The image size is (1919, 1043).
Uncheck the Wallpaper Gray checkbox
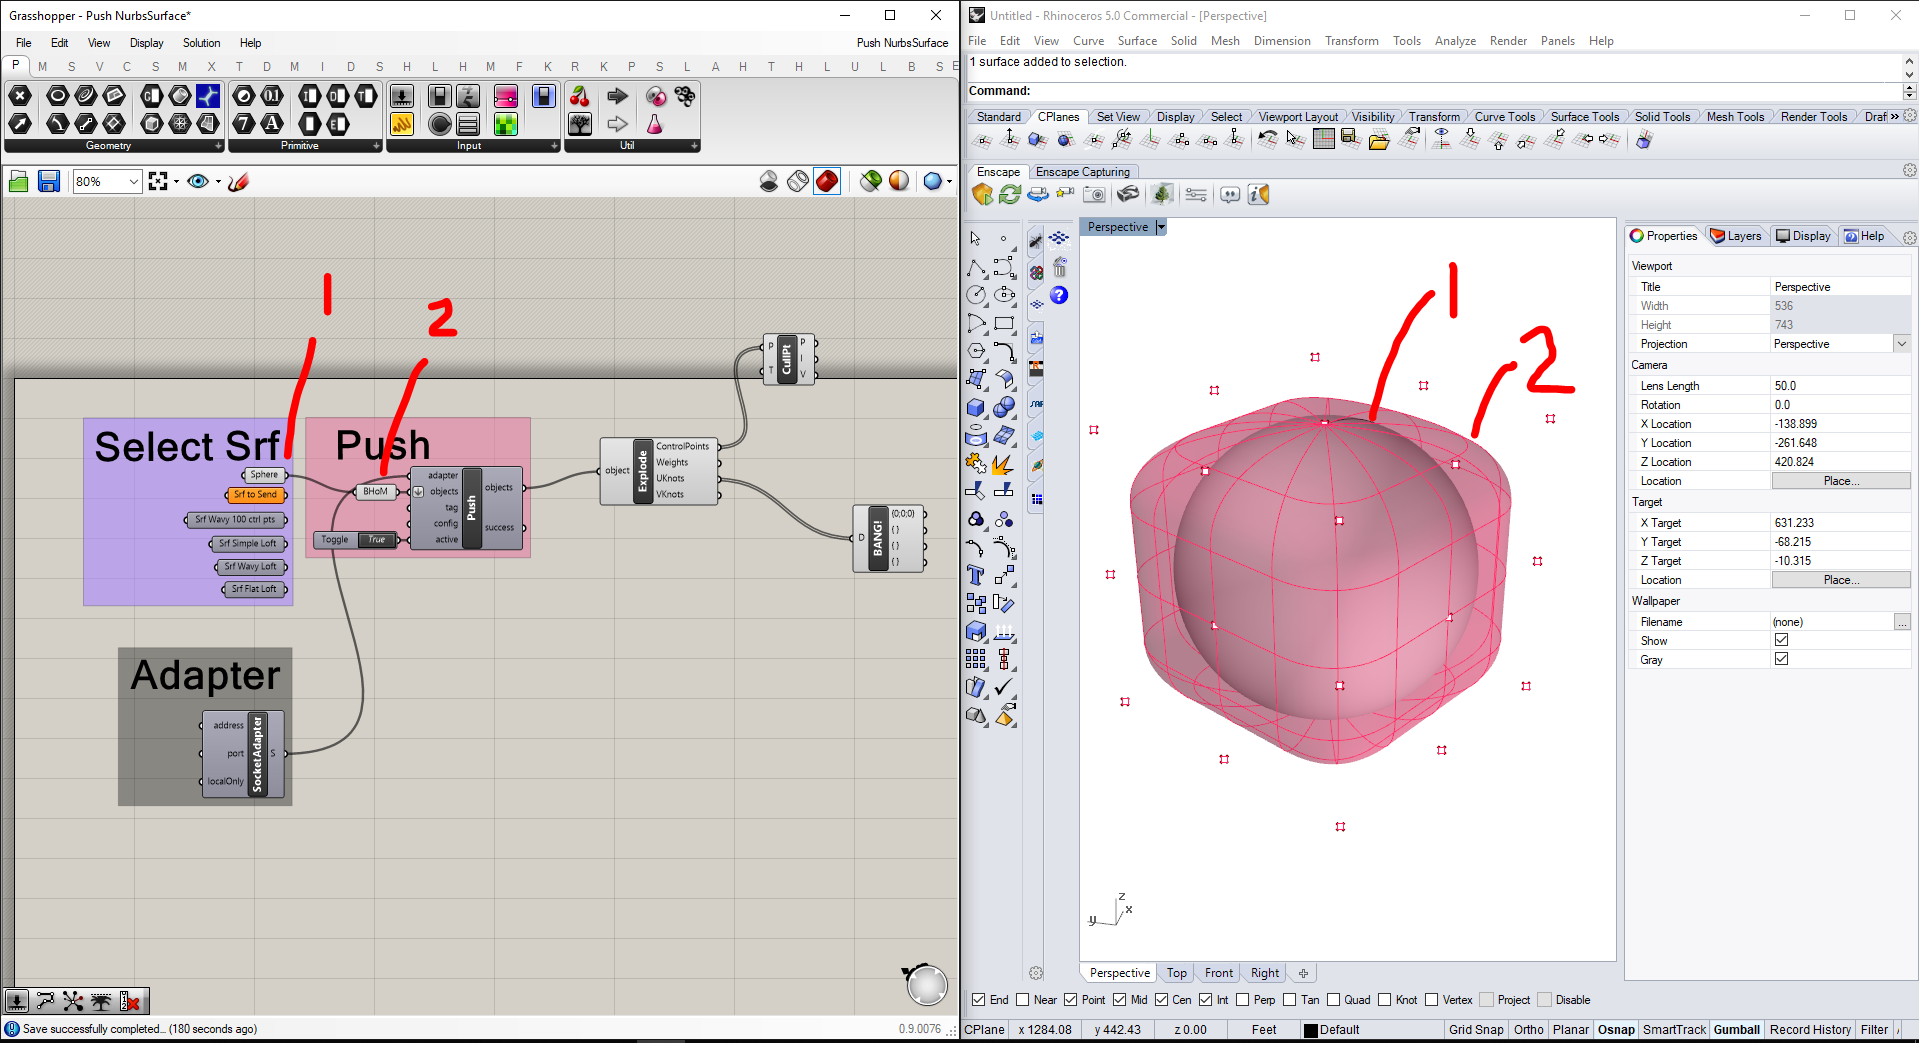[x=1781, y=659]
